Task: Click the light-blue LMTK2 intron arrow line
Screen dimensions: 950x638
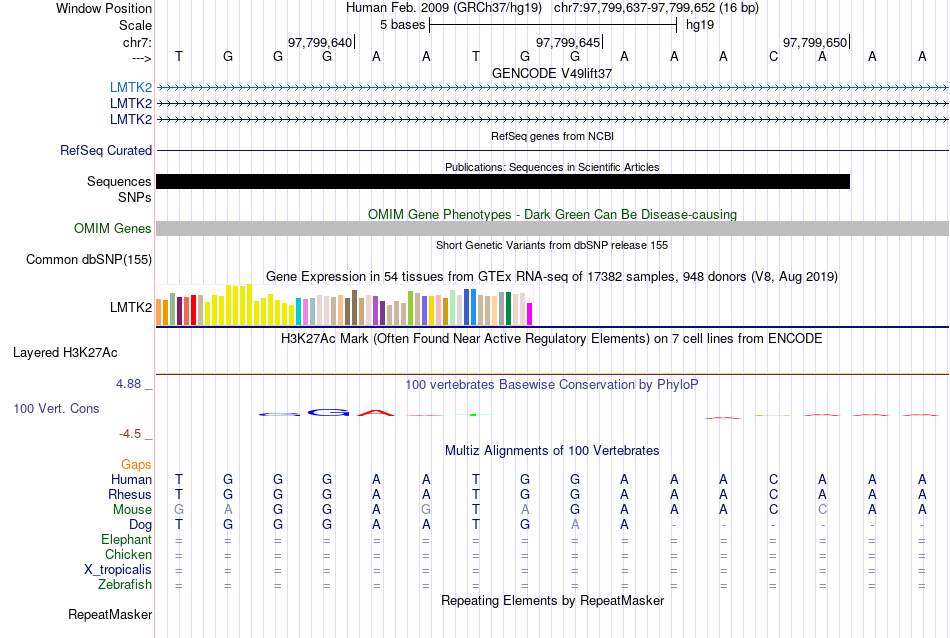Action: (552, 88)
